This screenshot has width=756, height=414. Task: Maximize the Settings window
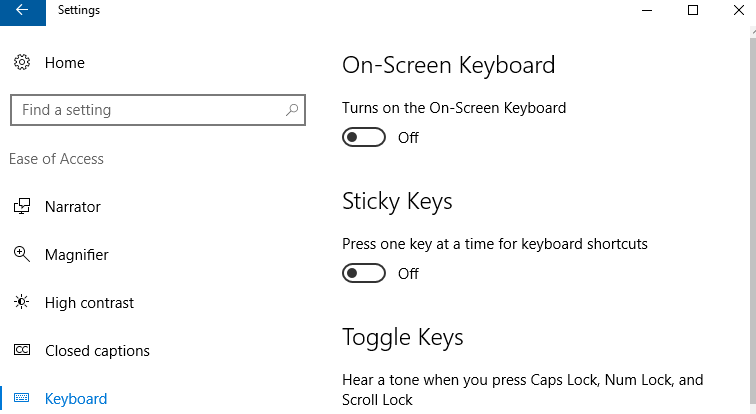pyautogui.click(x=693, y=11)
